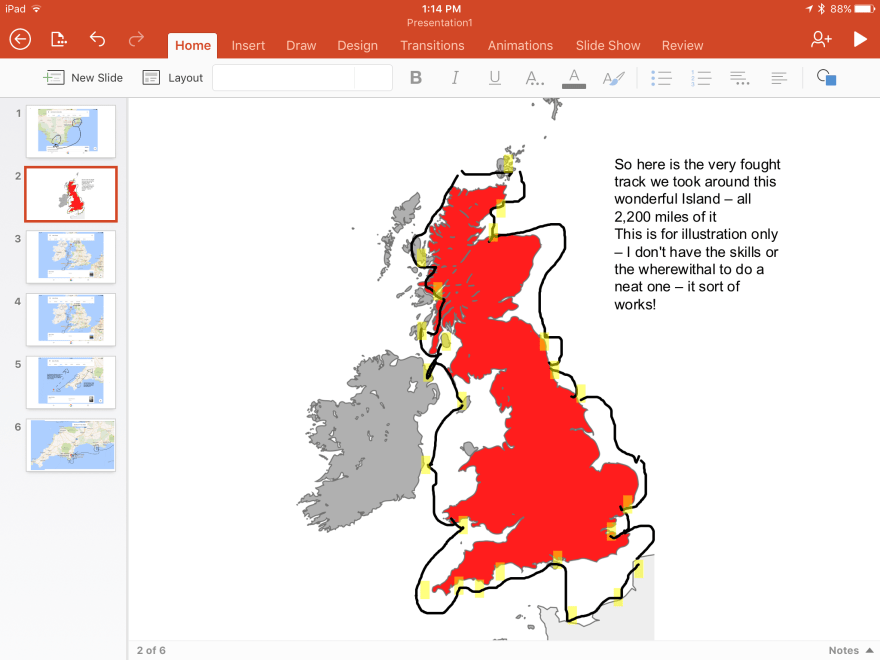Open the Transitions tab
The image size is (880, 660).
point(432,45)
